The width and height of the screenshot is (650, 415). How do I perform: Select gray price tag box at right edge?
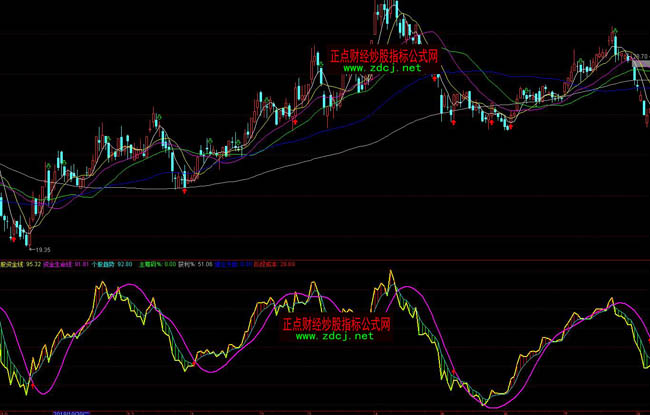coord(639,63)
